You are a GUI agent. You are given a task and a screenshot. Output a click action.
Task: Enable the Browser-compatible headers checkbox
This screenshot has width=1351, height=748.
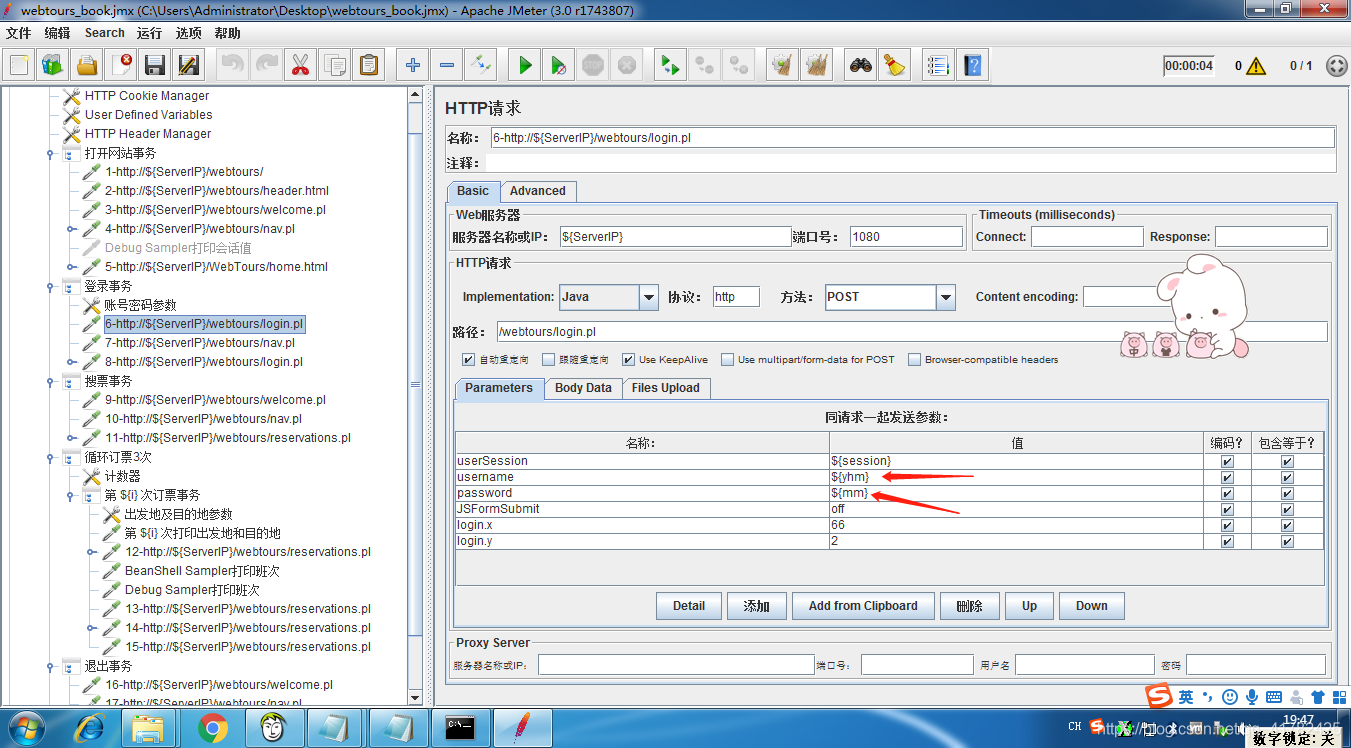(x=914, y=359)
